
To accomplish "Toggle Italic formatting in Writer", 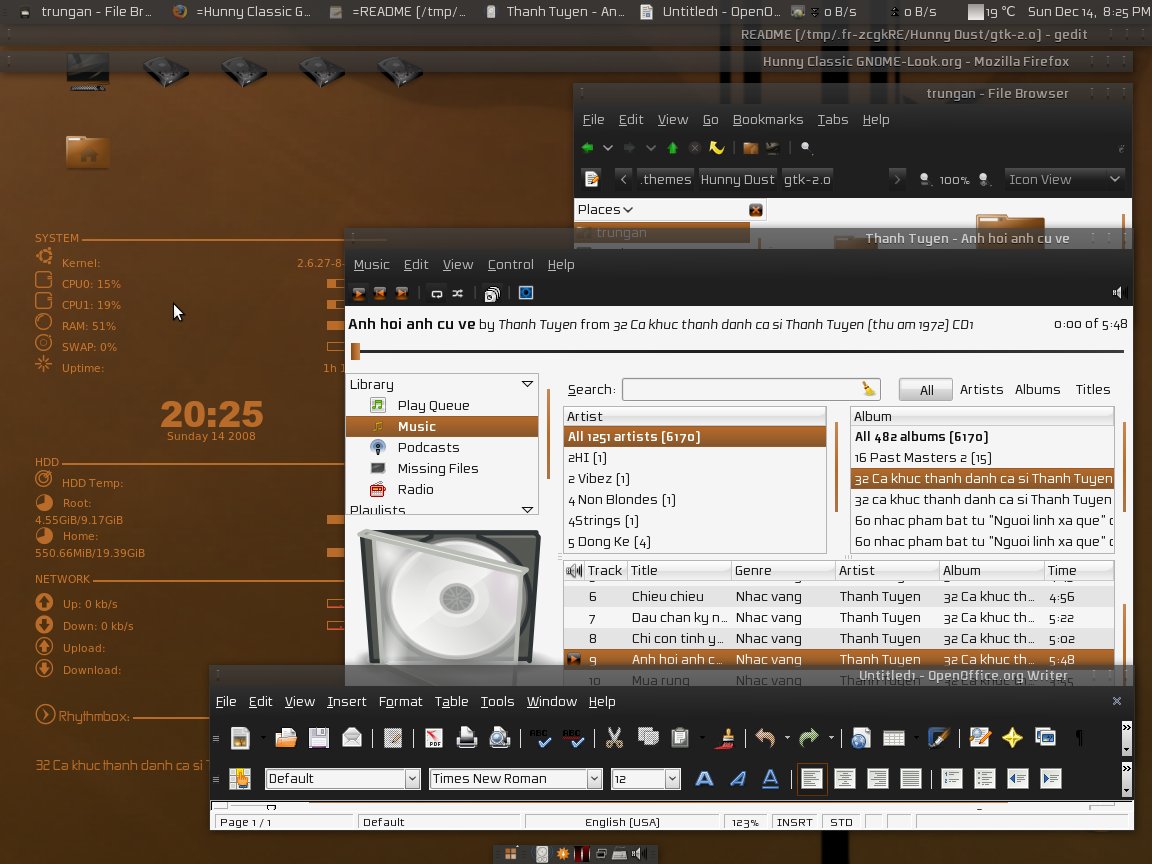I will pos(737,779).
